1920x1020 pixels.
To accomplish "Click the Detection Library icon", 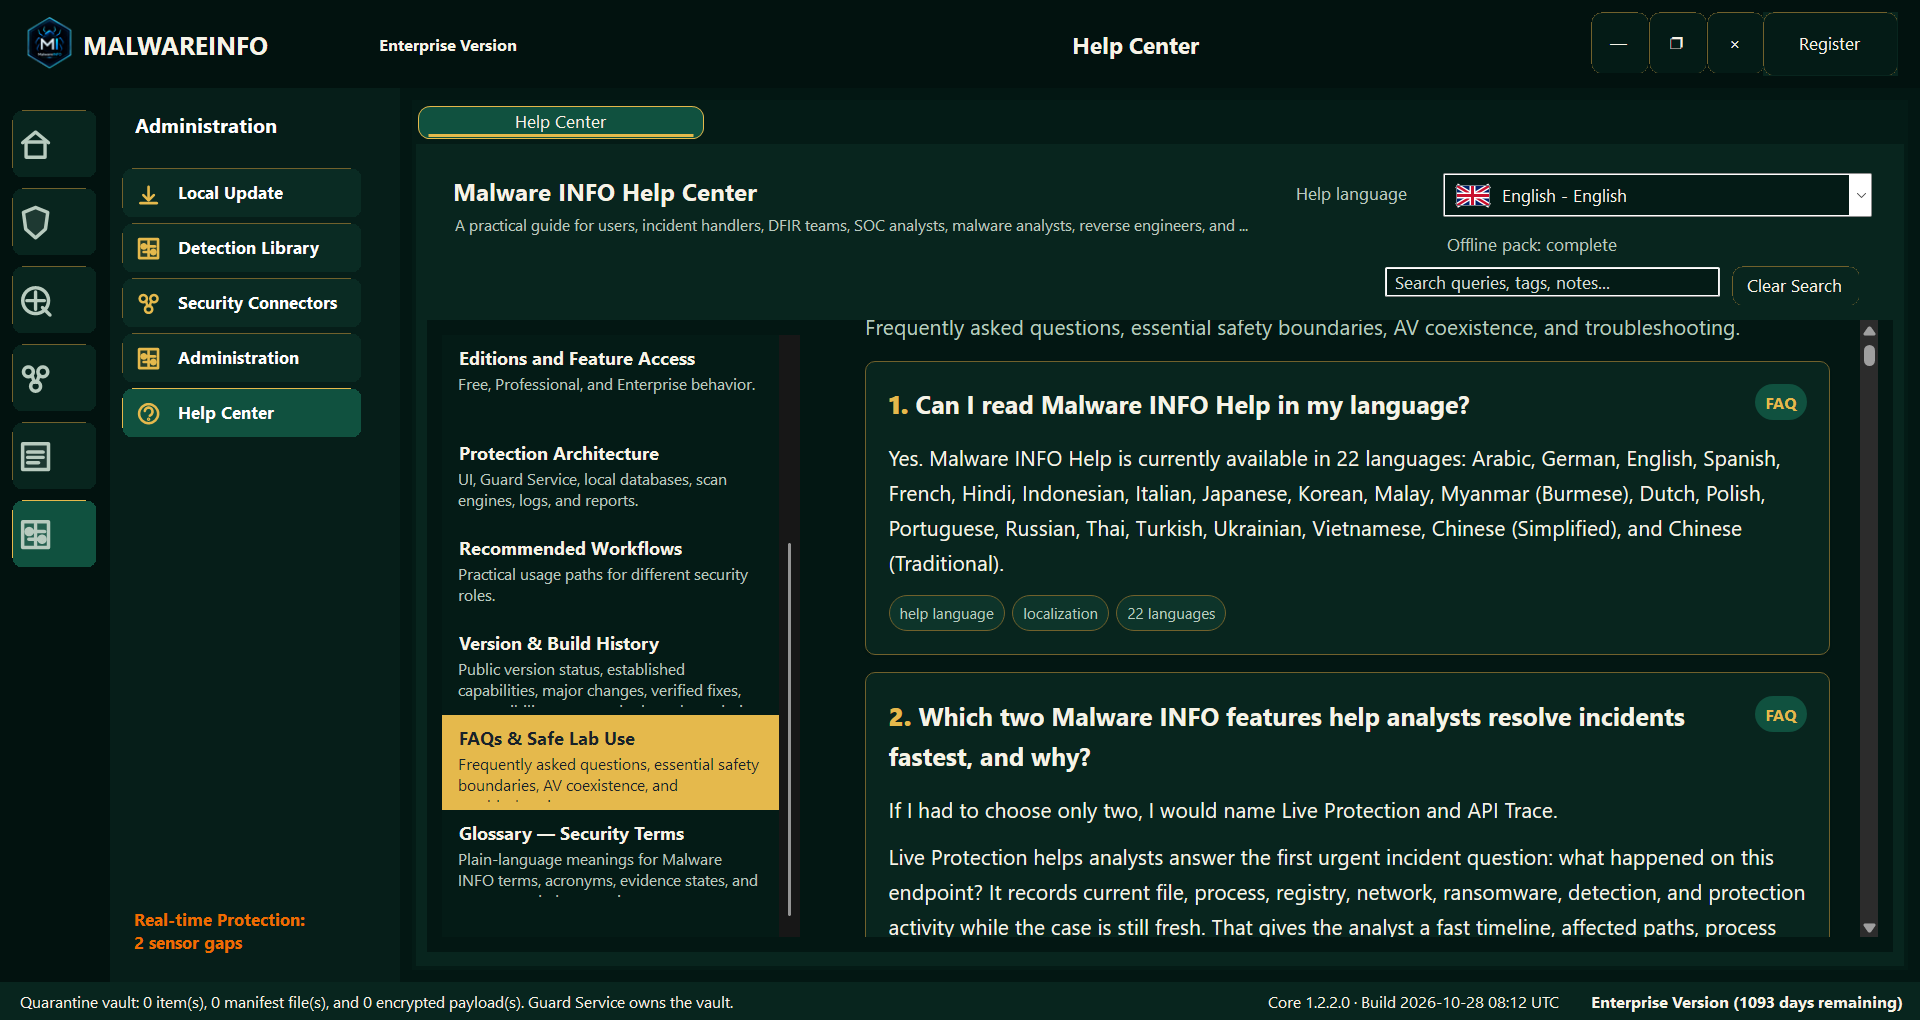I will tap(148, 249).
